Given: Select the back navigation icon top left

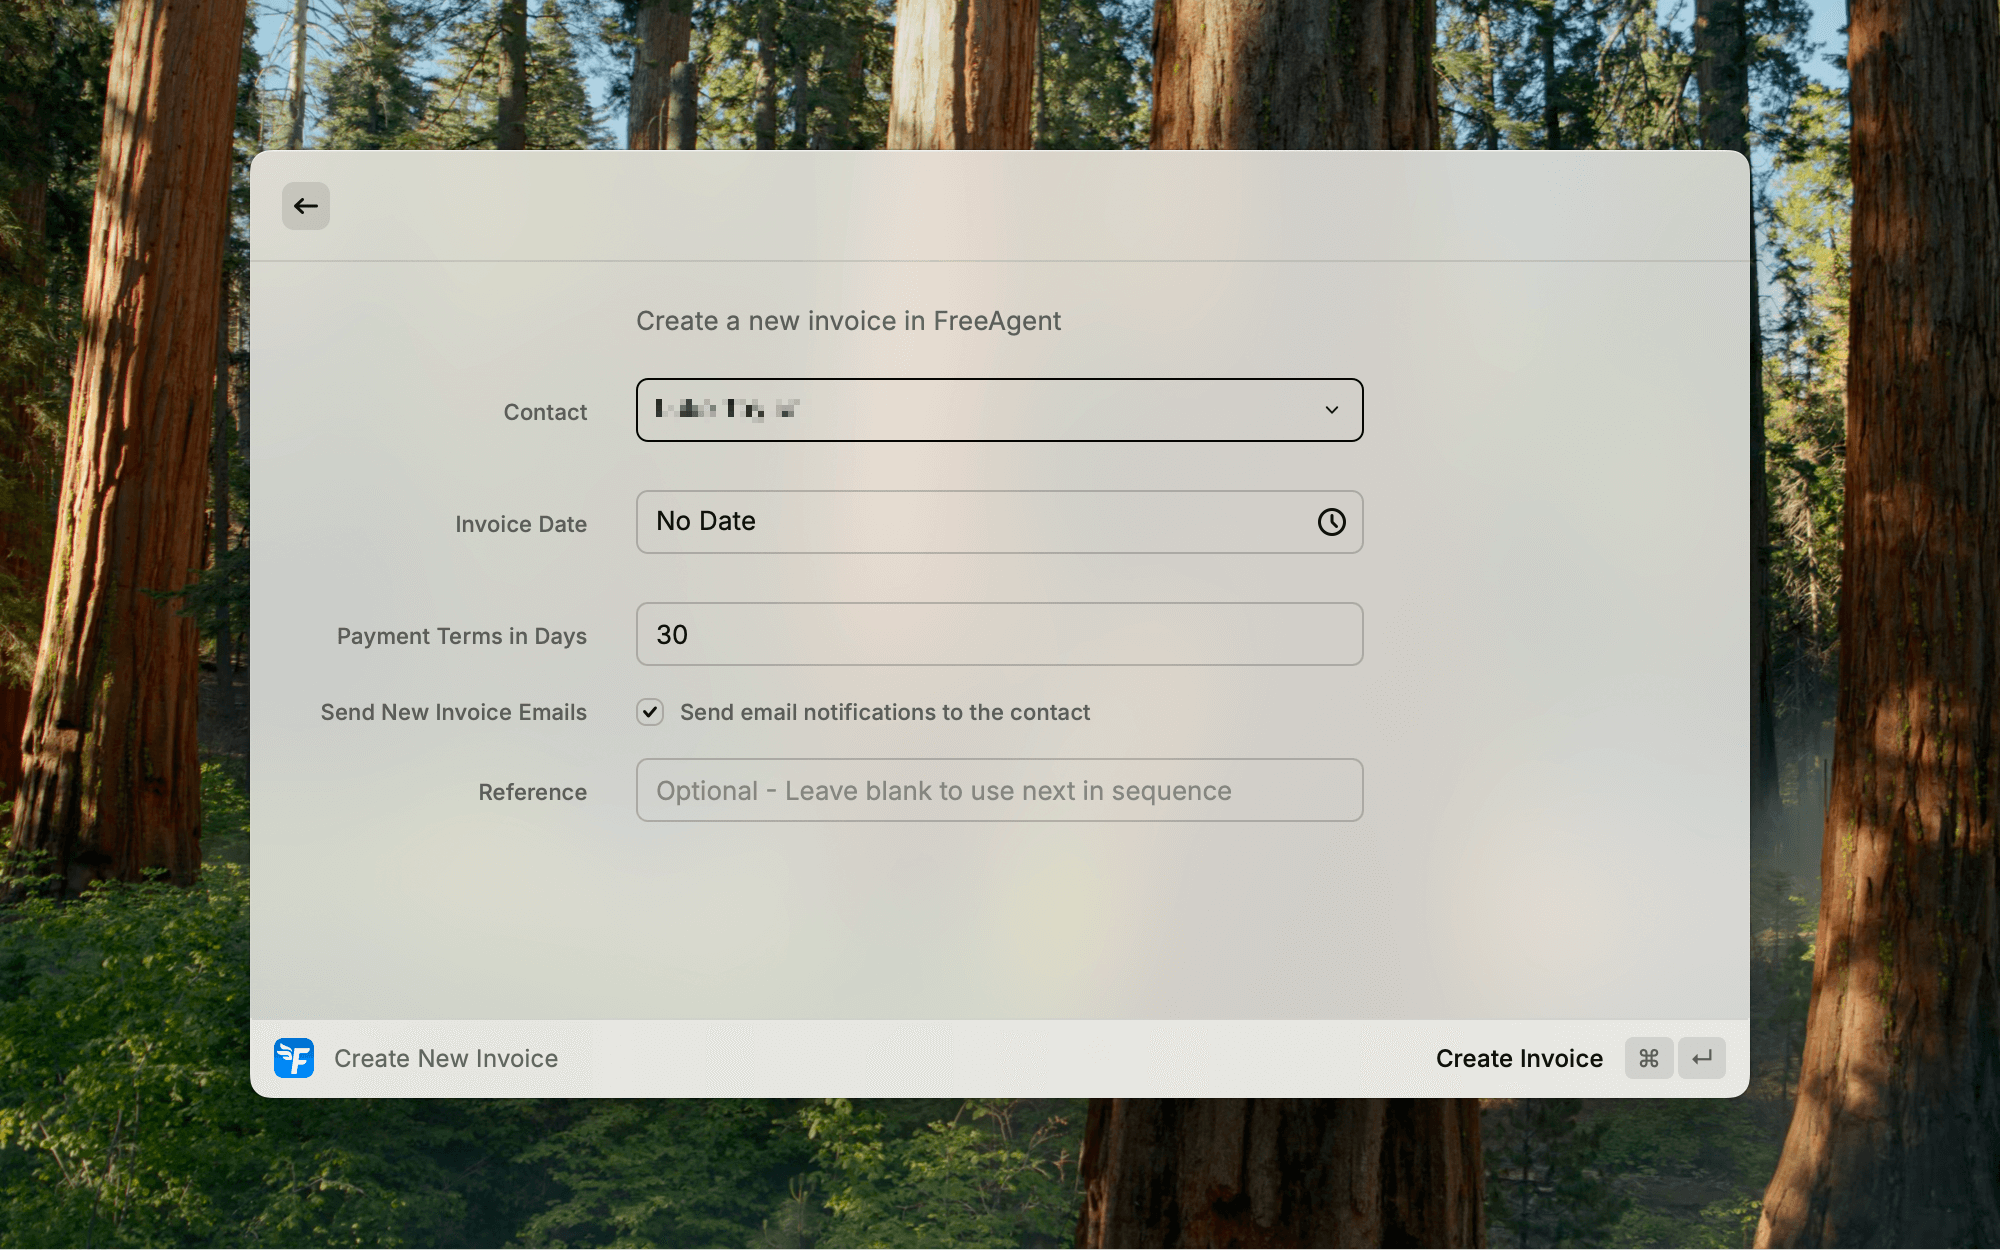Looking at the screenshot, I should point(306,206).
